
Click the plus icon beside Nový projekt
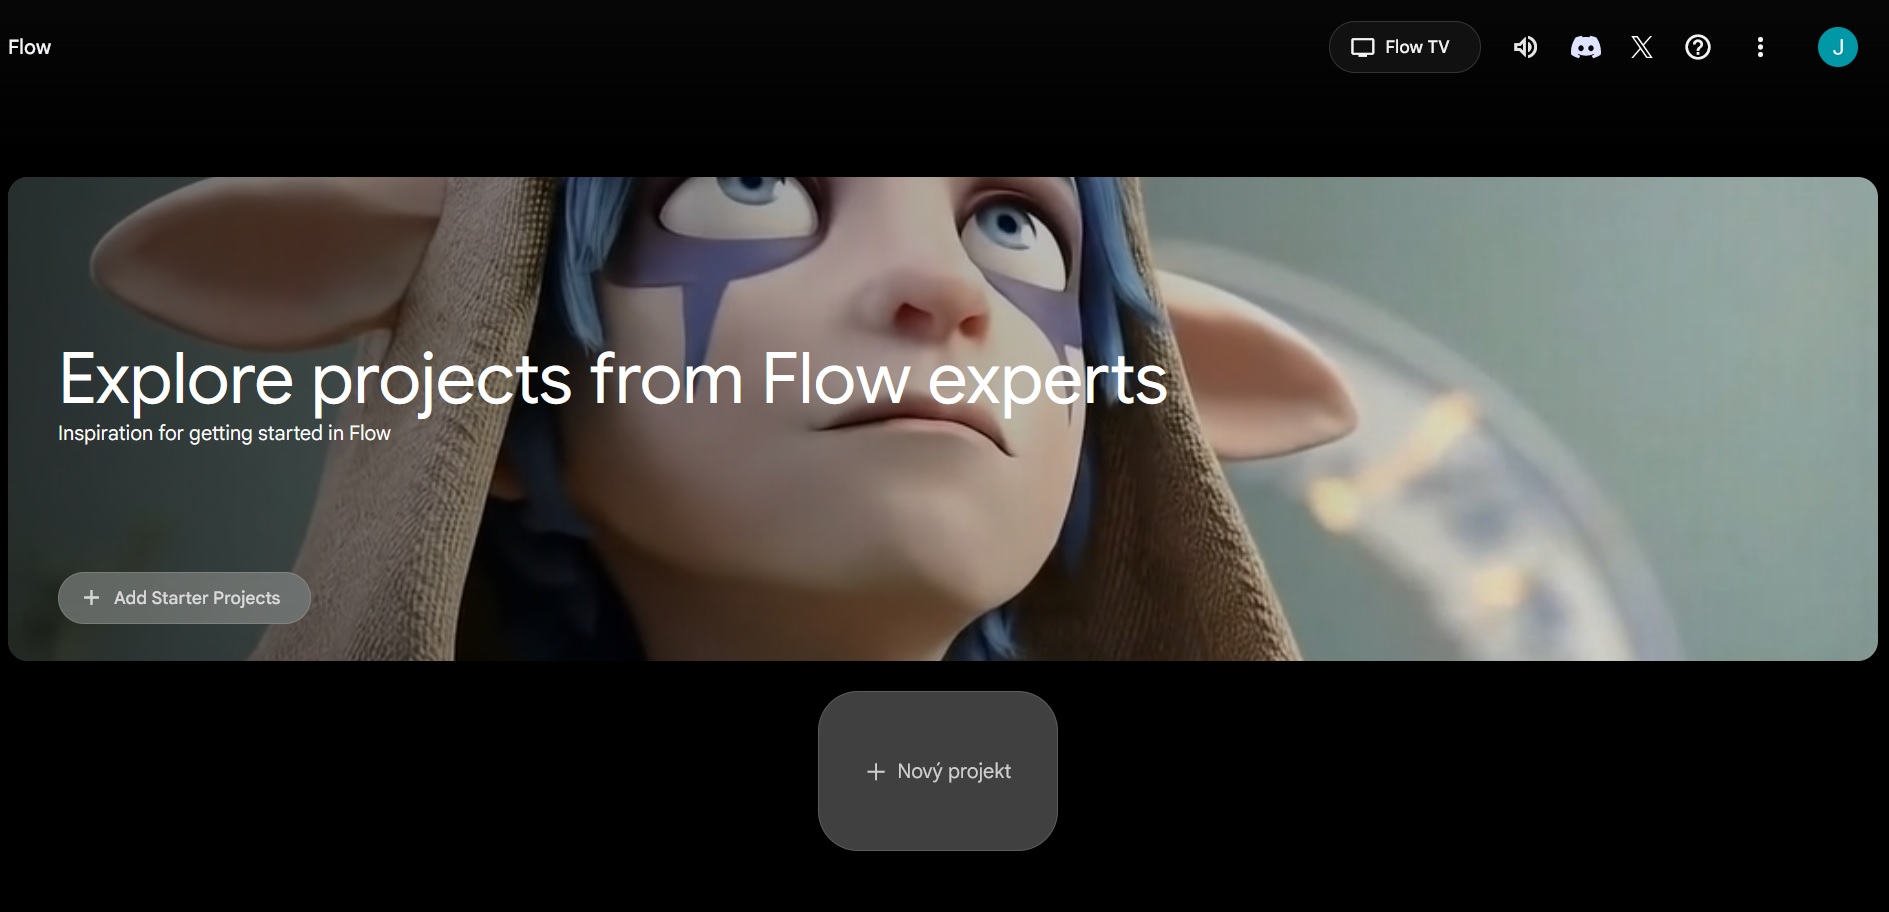pos(875,772)
